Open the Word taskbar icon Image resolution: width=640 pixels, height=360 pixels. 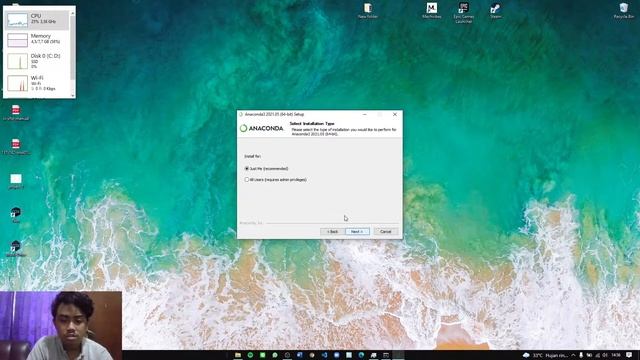pos(300,355)
